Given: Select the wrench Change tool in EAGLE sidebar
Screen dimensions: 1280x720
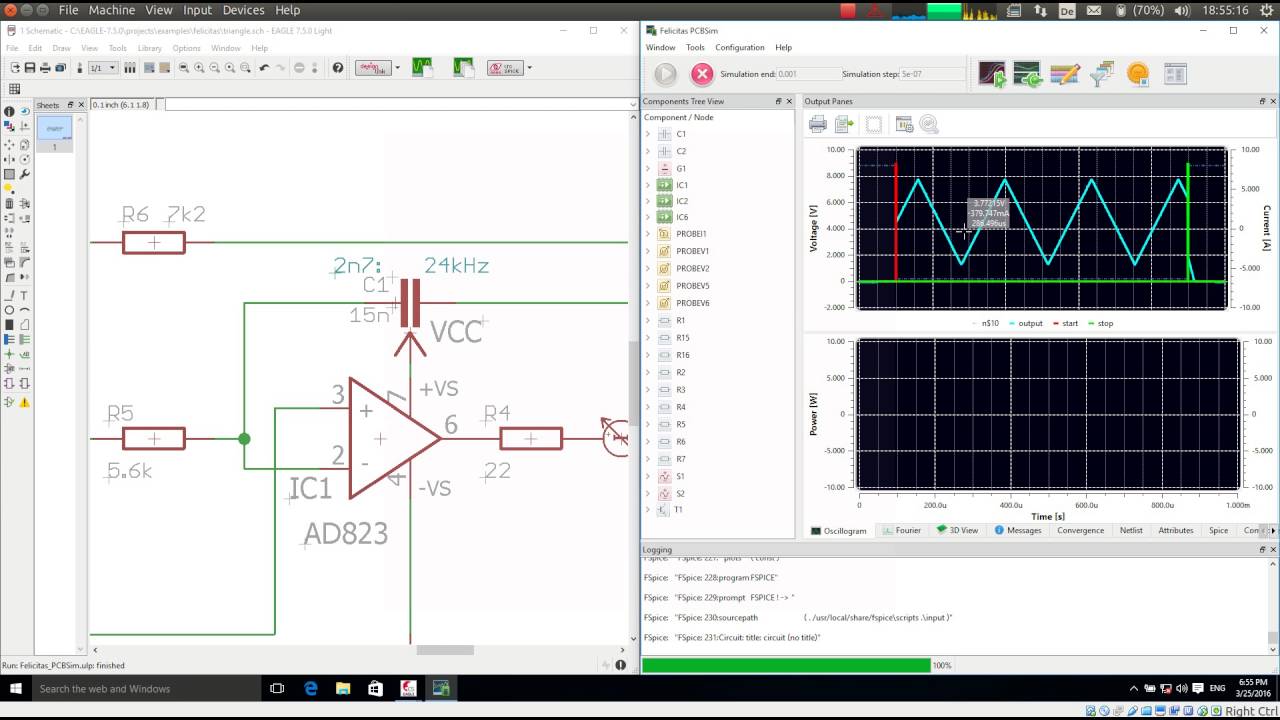Looking at the screenshot, I should [x=24, y=174].
